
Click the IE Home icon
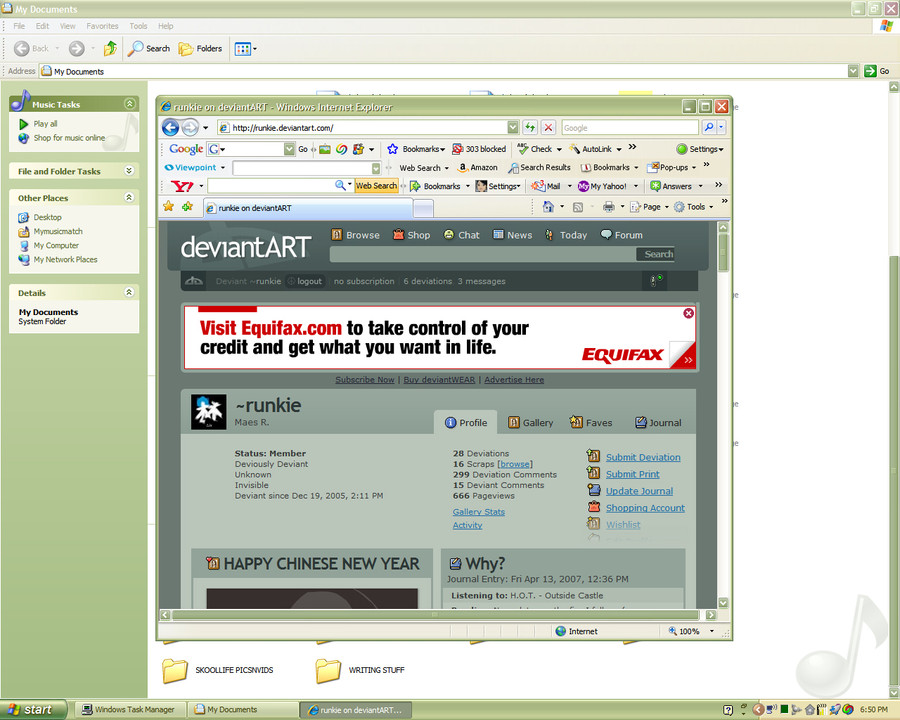548,207
